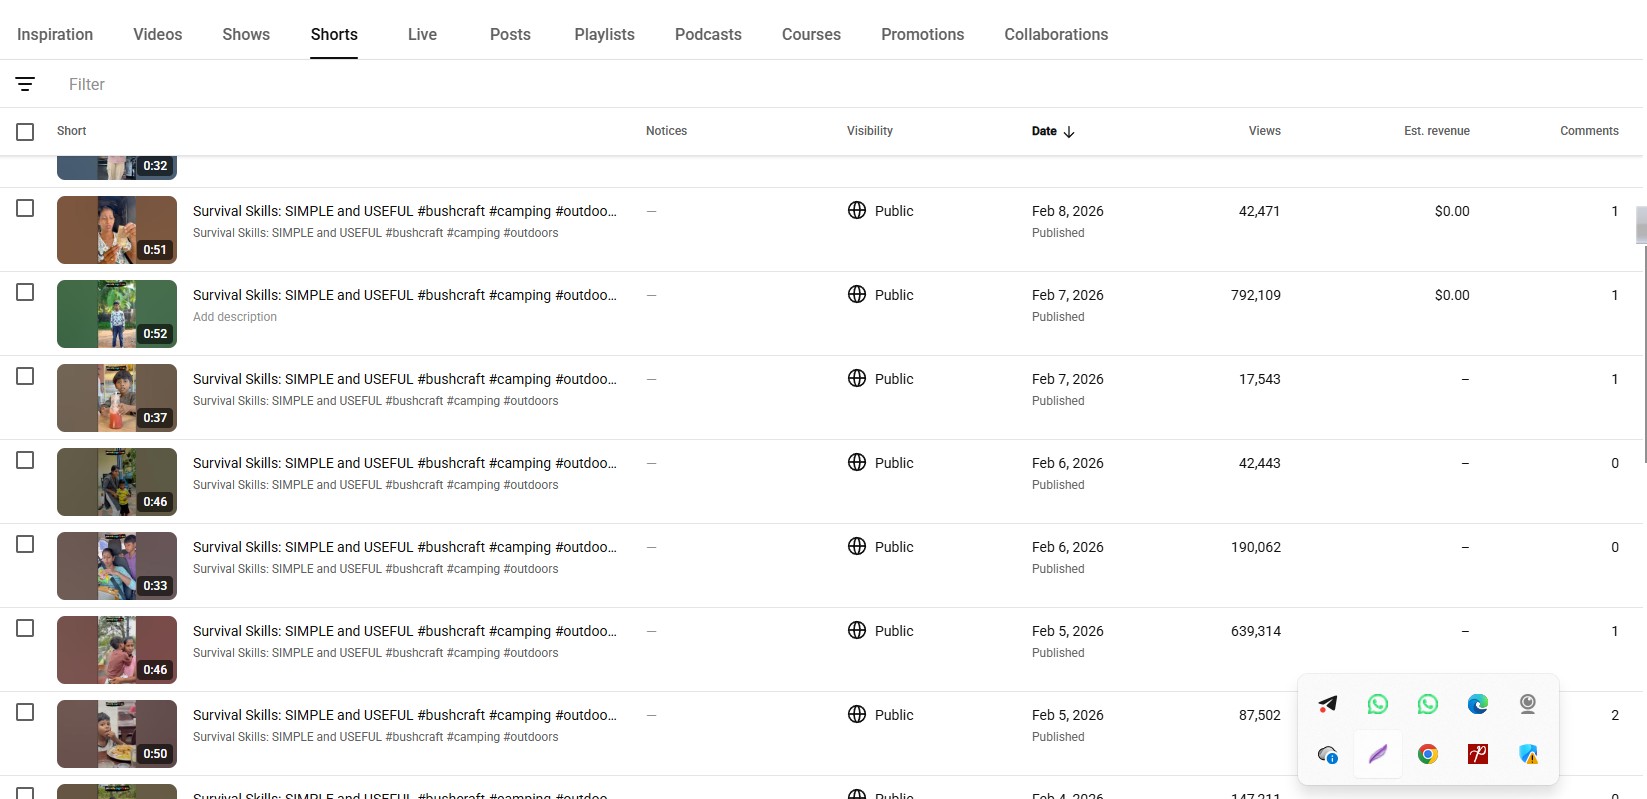The image size is (1647, 799).
Task: Go to the Courses tab
Action: tap(811, 34)
